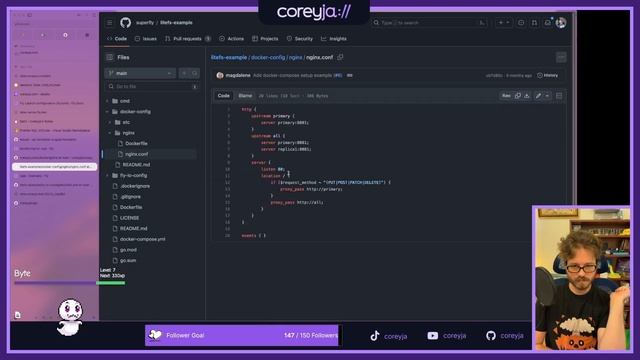The height and width of the screenshot is (360, 640).
Task: Copy raw file contents icon
Action: (518, 96)
